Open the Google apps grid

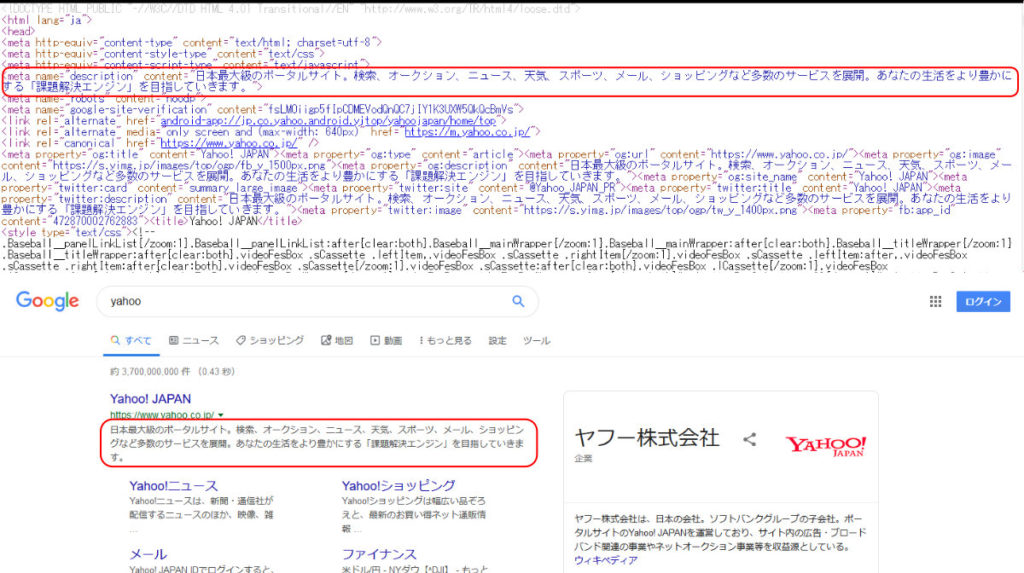(936, 301)
